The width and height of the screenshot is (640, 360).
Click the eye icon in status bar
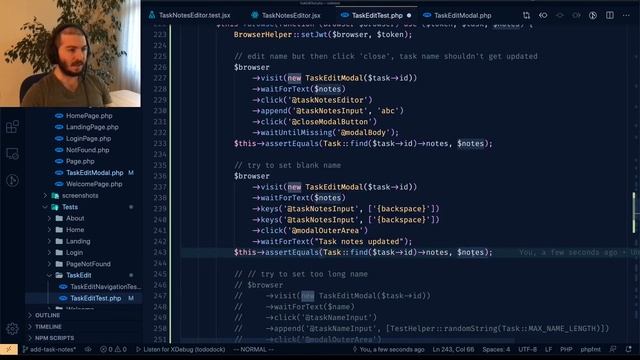tap(88, 349)
